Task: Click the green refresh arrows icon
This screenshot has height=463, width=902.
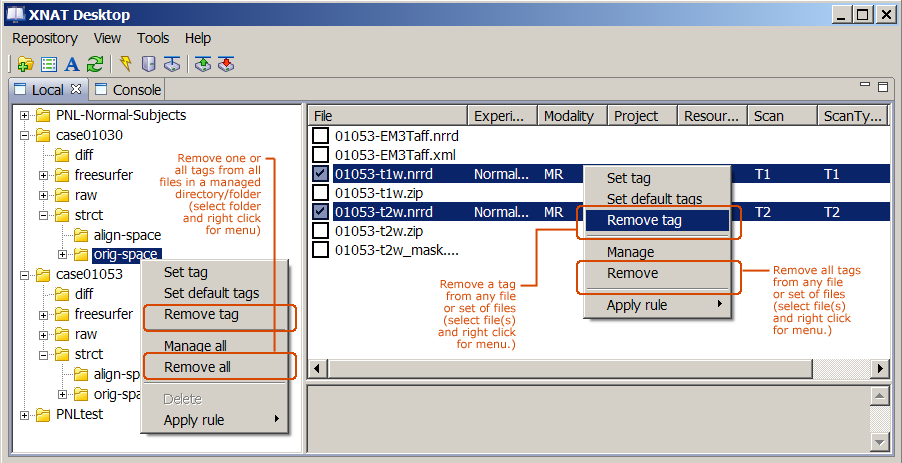Action: coord(94,64)
